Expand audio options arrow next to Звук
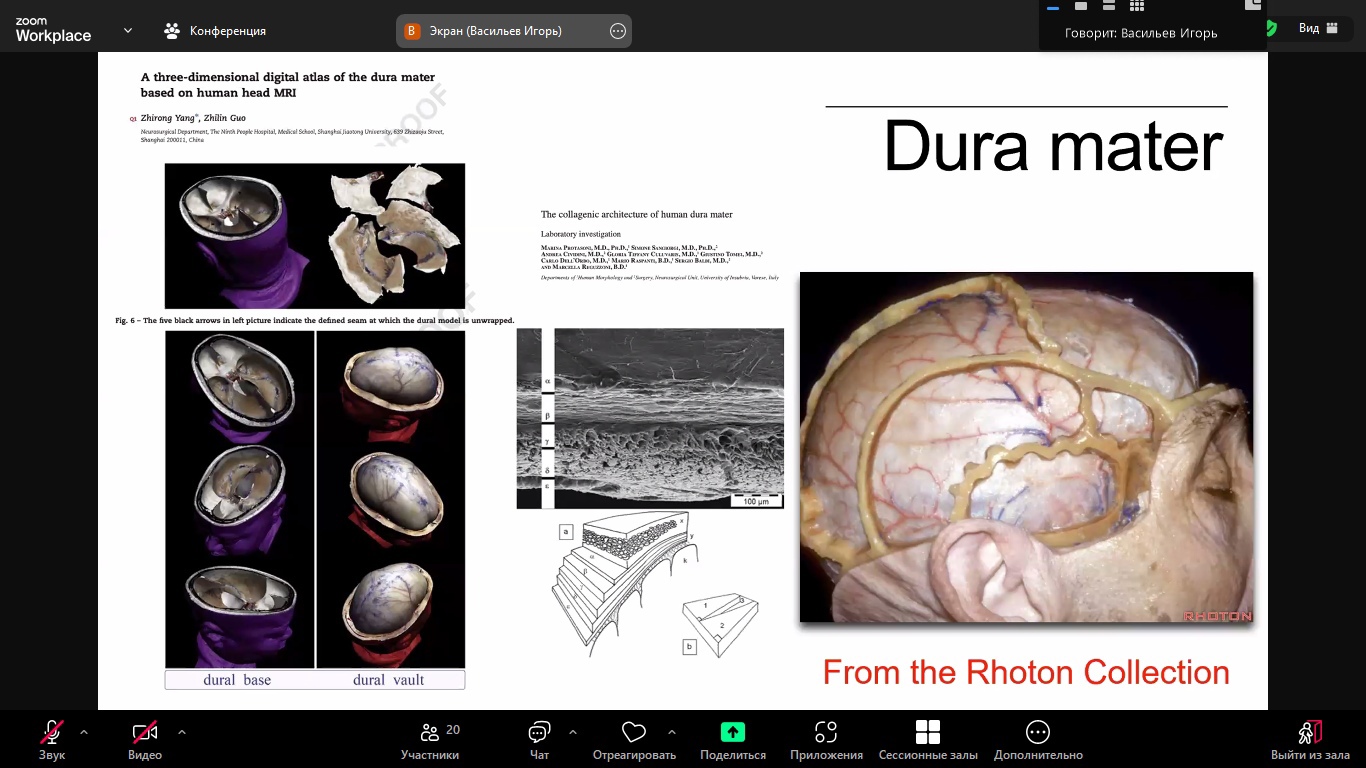This screenshot has width=1366, height=768. coord(84,732)
